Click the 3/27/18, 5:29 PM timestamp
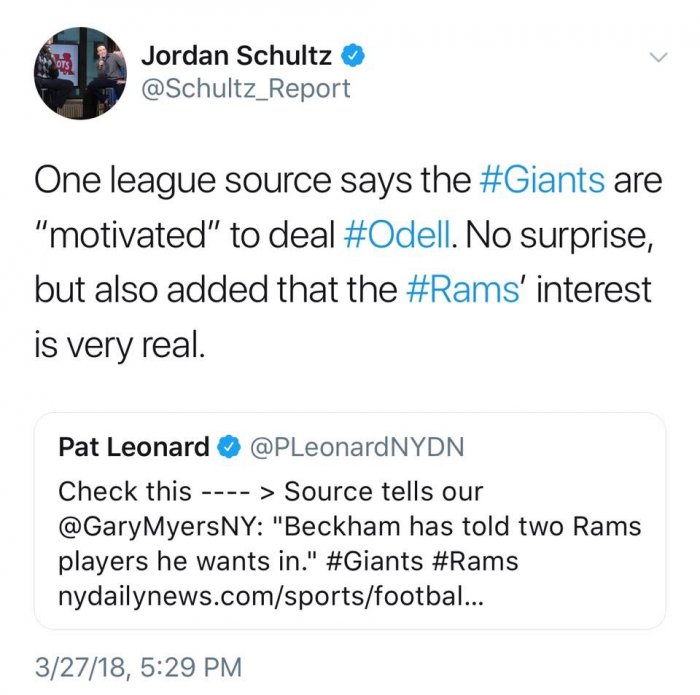The image size is (700, 695). tap(137, 665)
